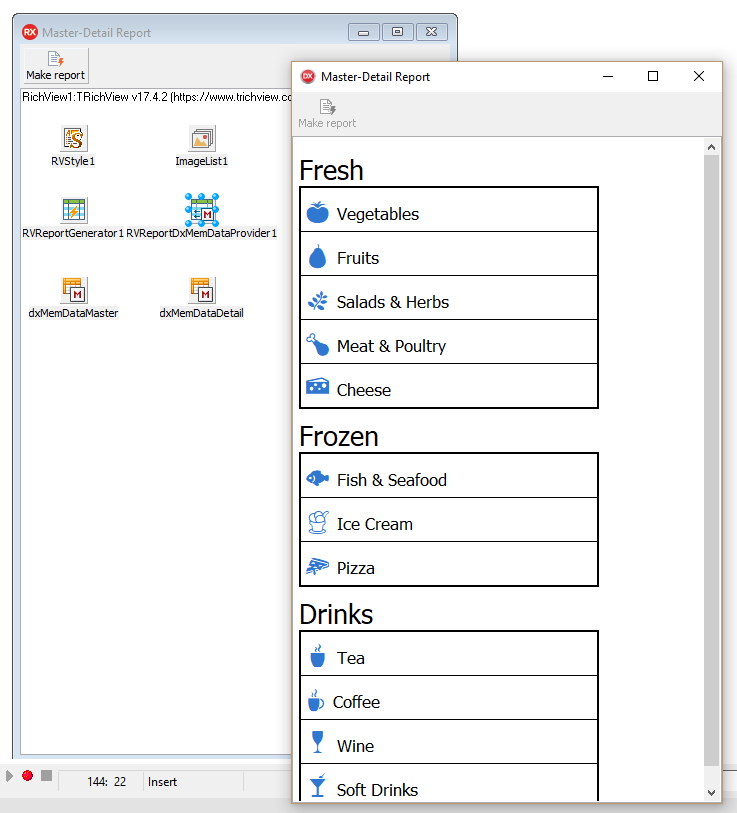Select the ImageList1 component icon
The width and height of the screenshot is (737, 813).
point(201,138)
